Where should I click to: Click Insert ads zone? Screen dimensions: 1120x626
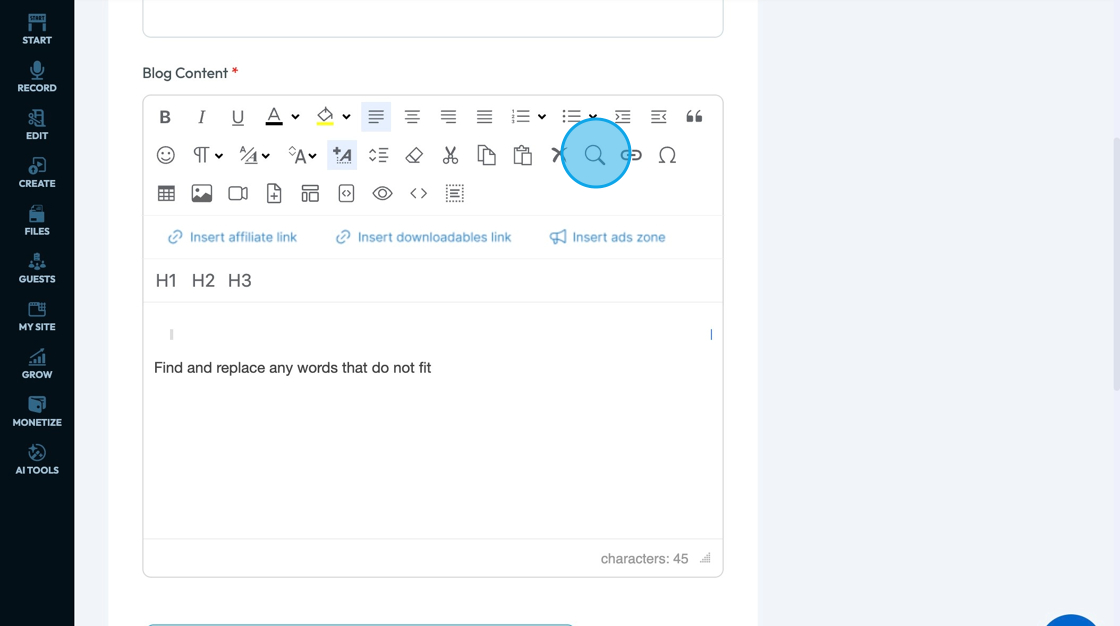coord(607,237)
